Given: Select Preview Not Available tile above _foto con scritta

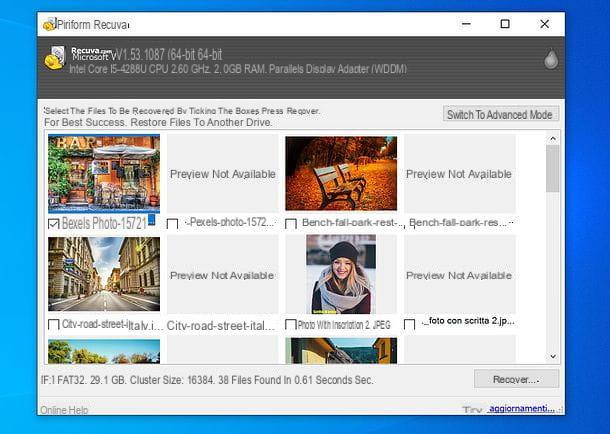Looking at the screenshot, I should [459, 274].
